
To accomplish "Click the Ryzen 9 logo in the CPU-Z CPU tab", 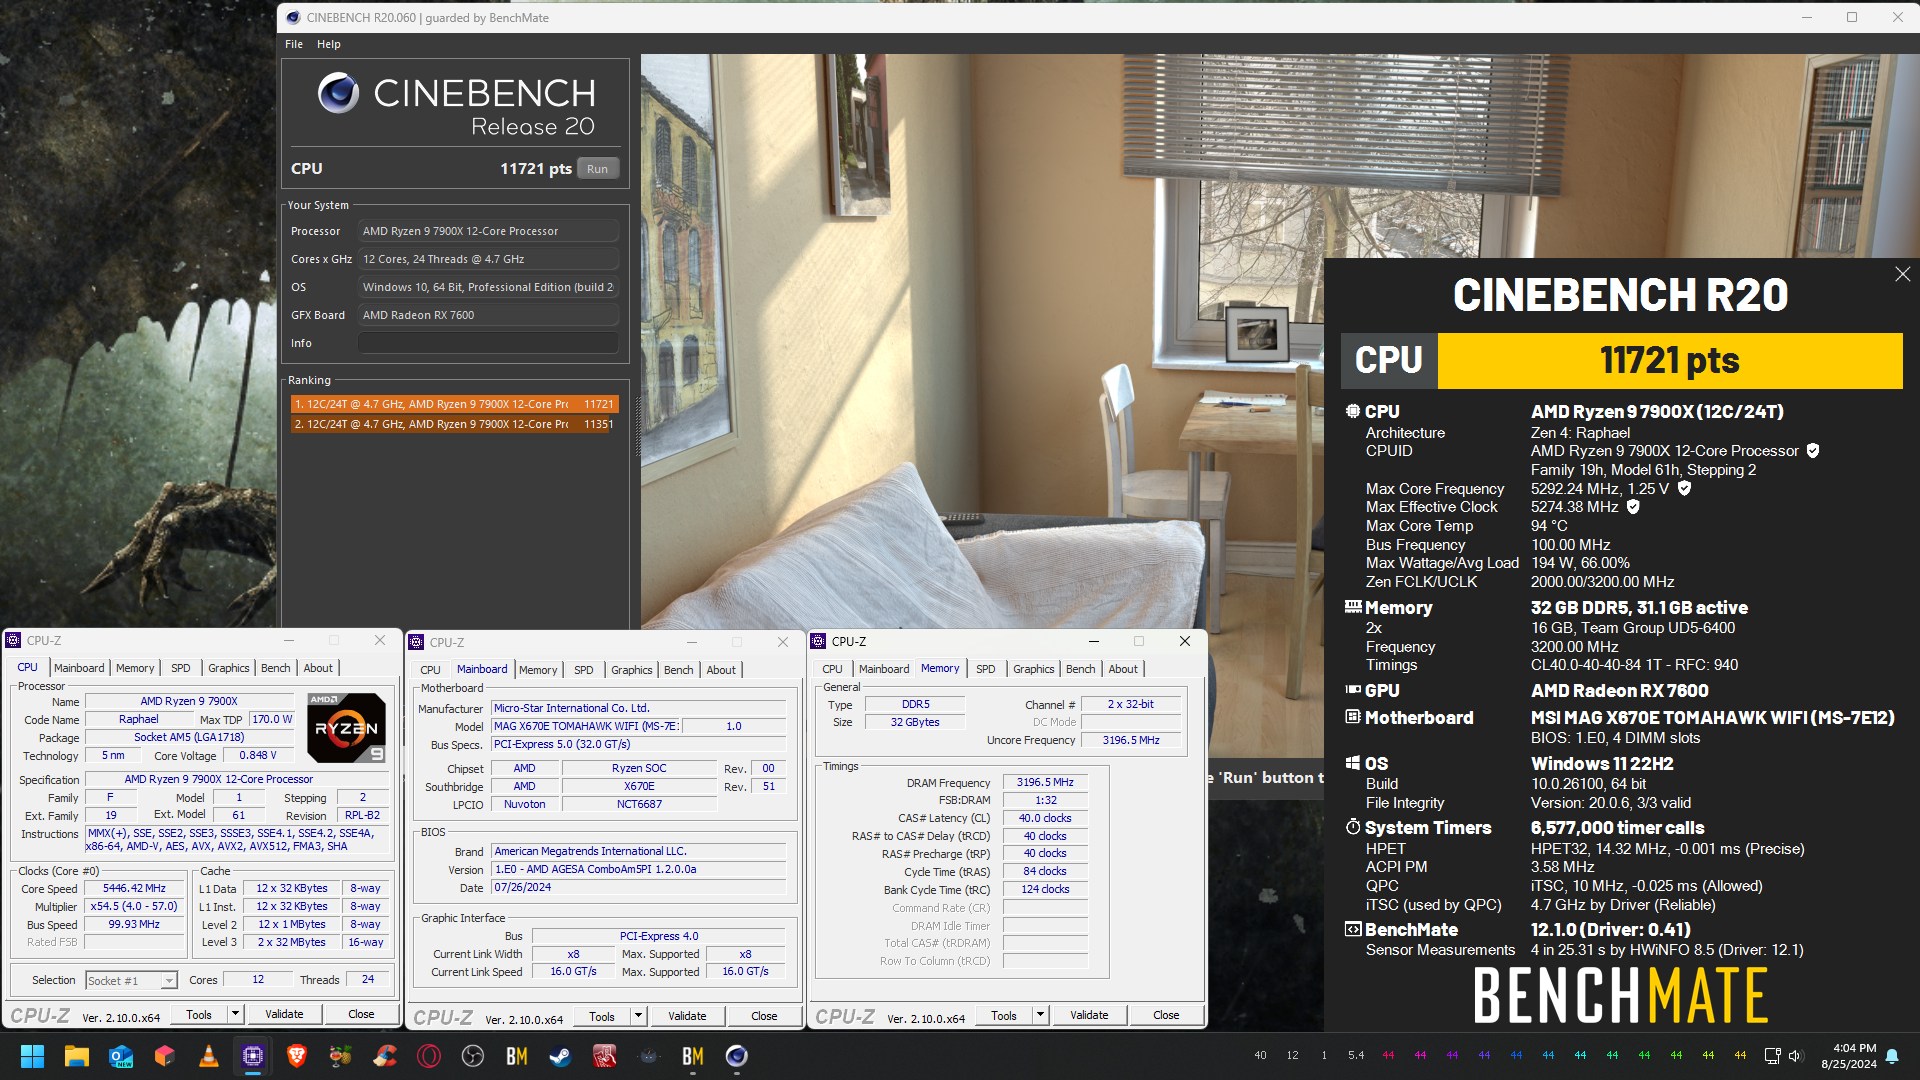I will pyautogui.click(x=346, y=728).
